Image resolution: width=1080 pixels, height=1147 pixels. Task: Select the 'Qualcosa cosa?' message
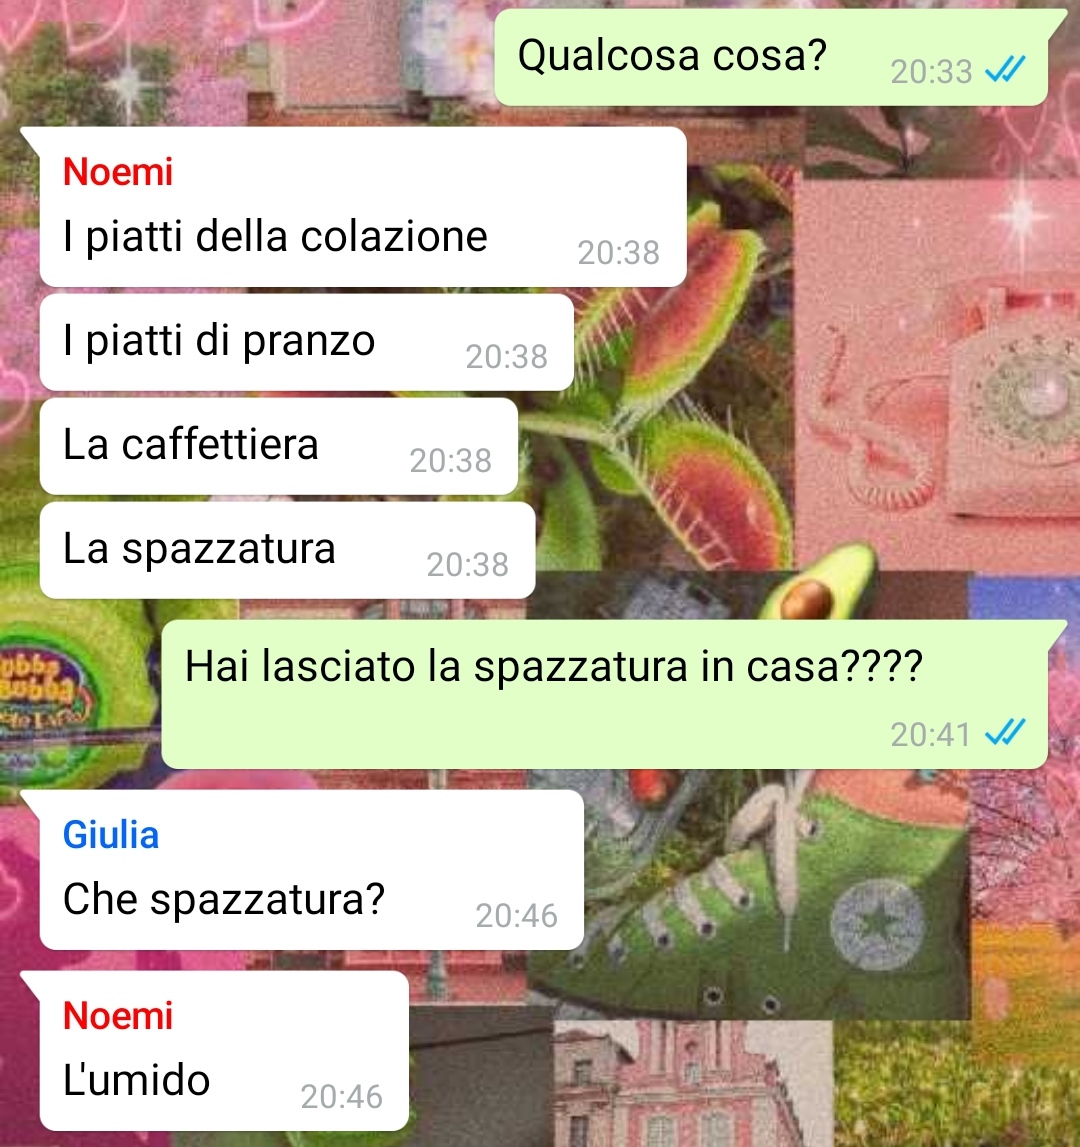[x=771, y=57]
